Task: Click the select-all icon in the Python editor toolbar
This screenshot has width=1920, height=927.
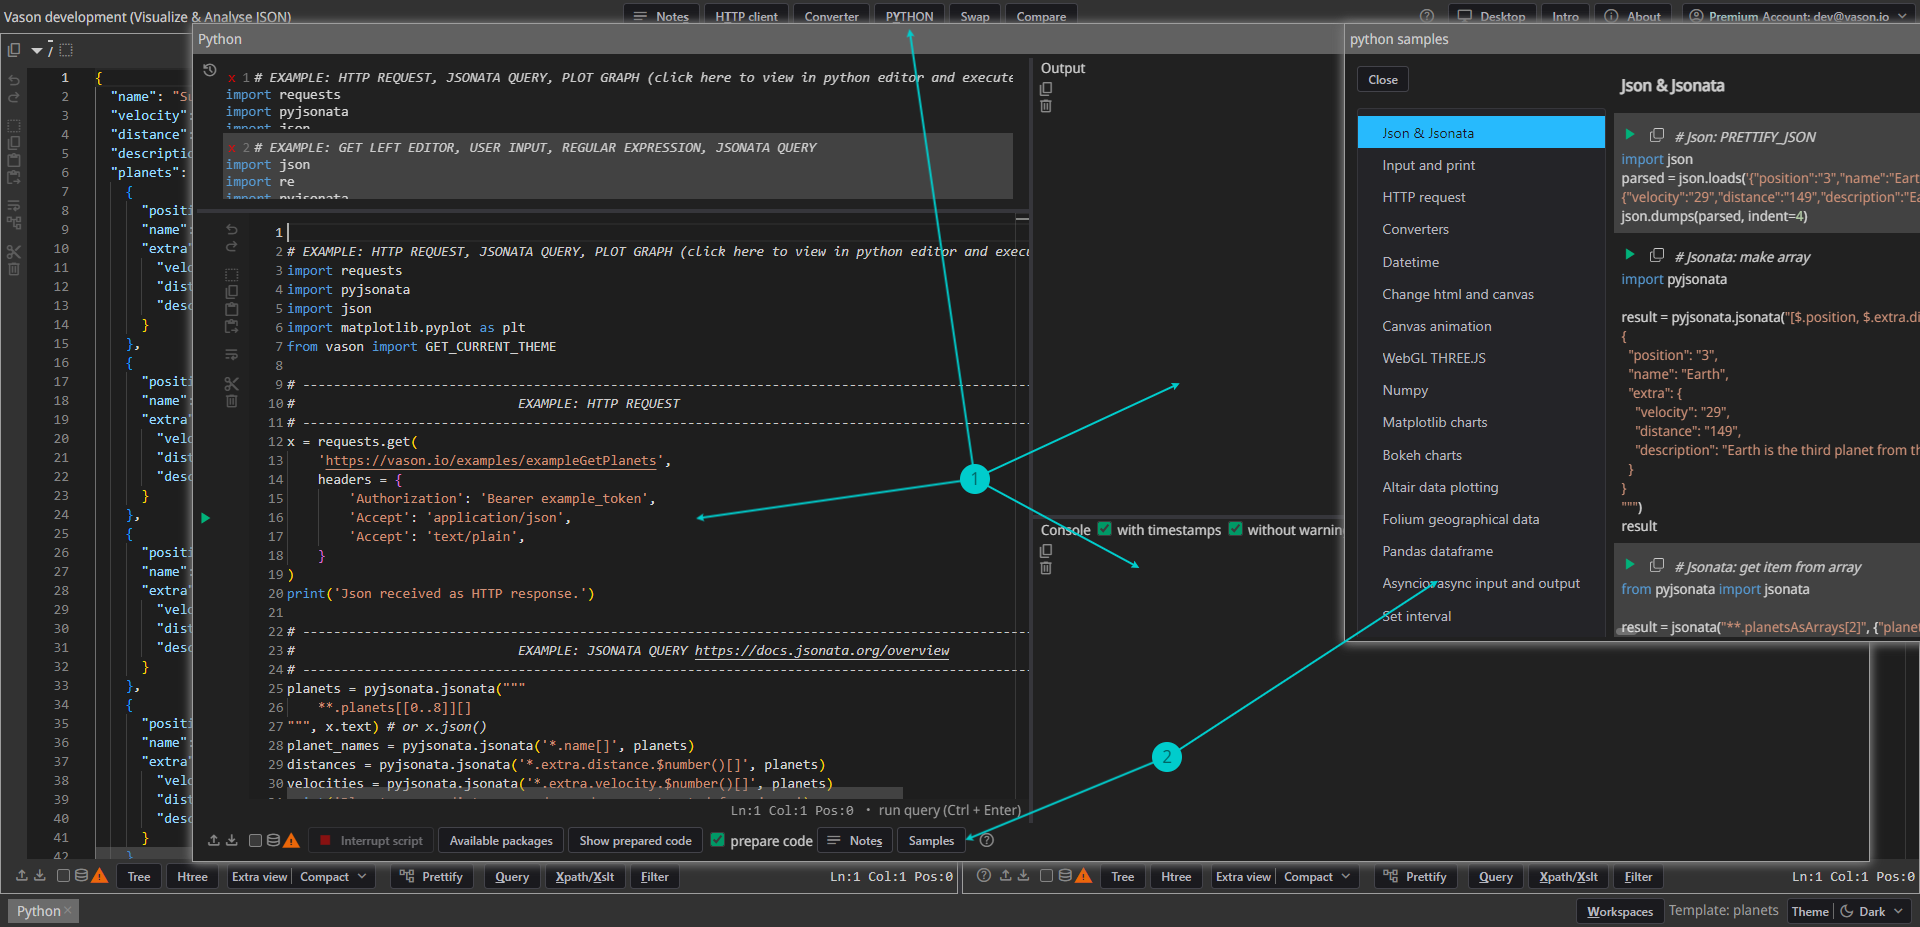Action: click(231, 274)
